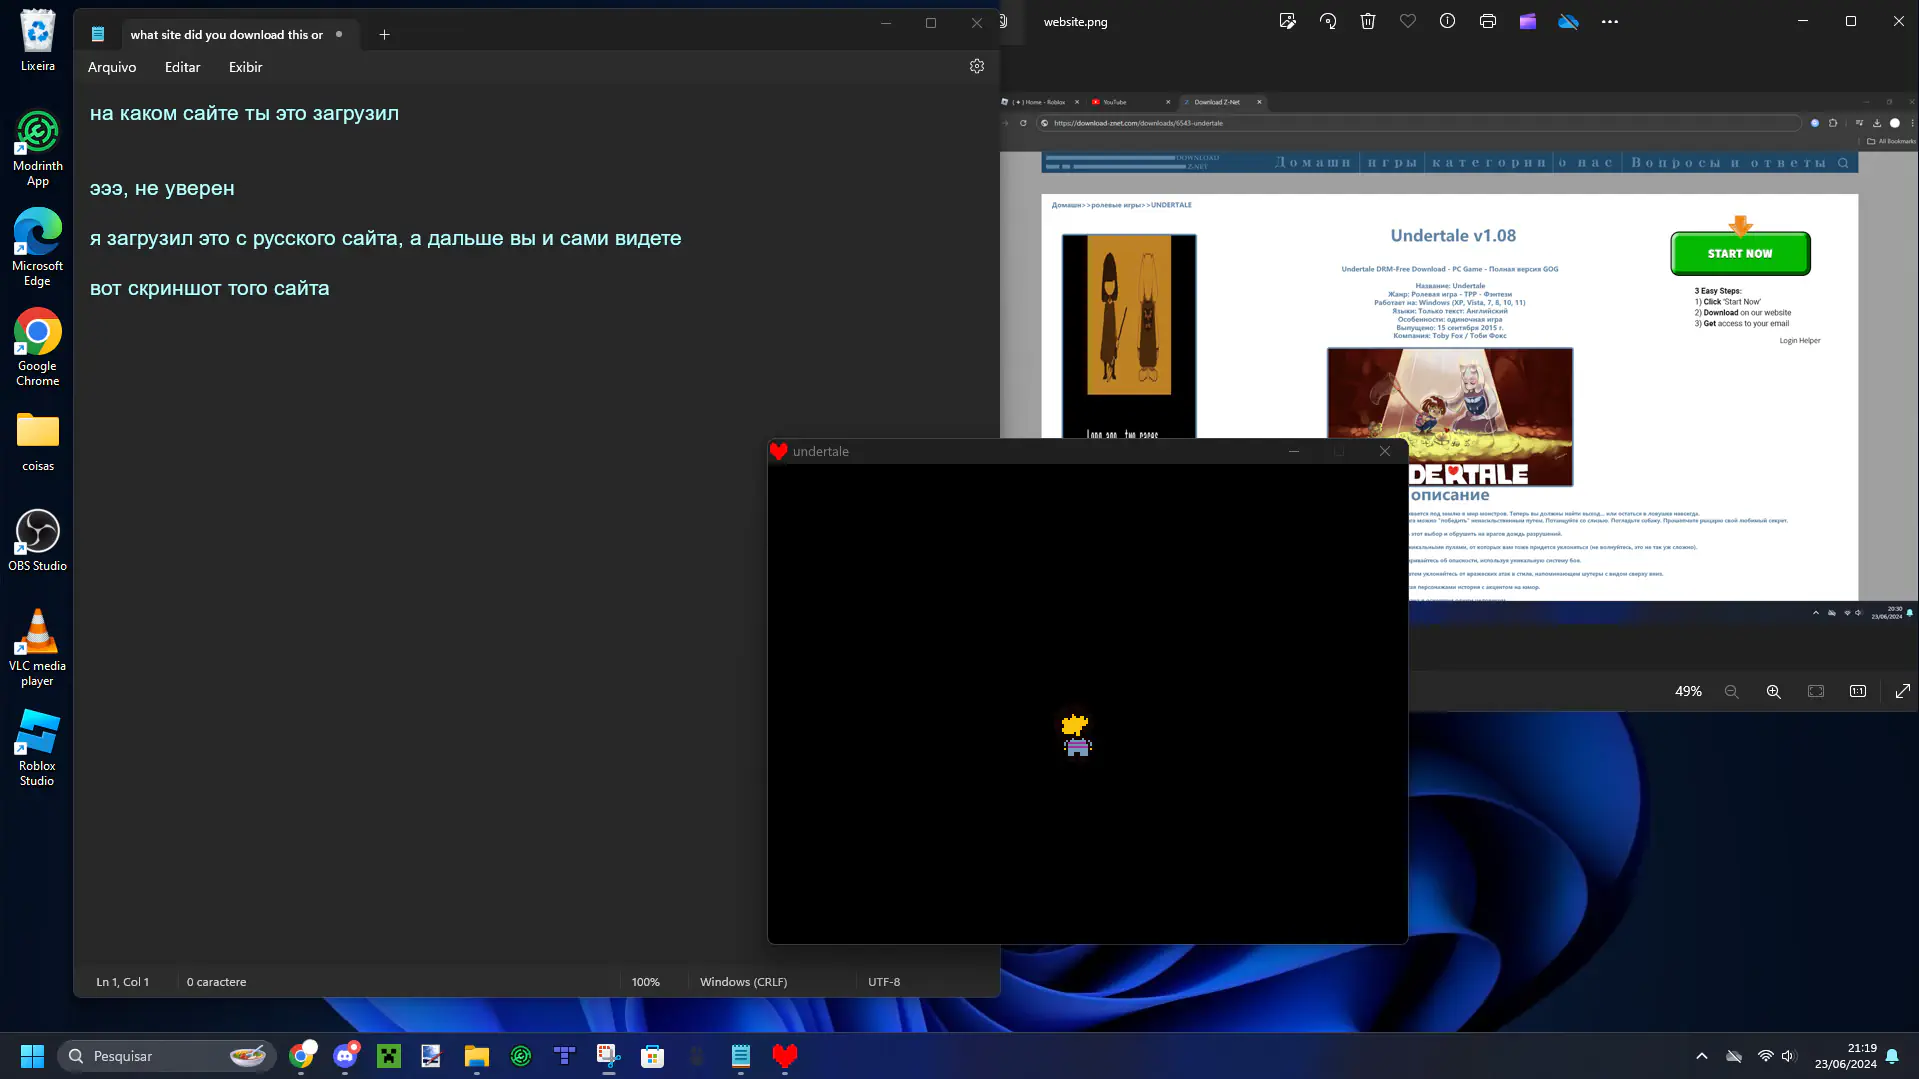This screenshot has width=1919, height=1079.
Task: Click the 100% zoom status in Notepad
Action: click(x=646, y=982)
